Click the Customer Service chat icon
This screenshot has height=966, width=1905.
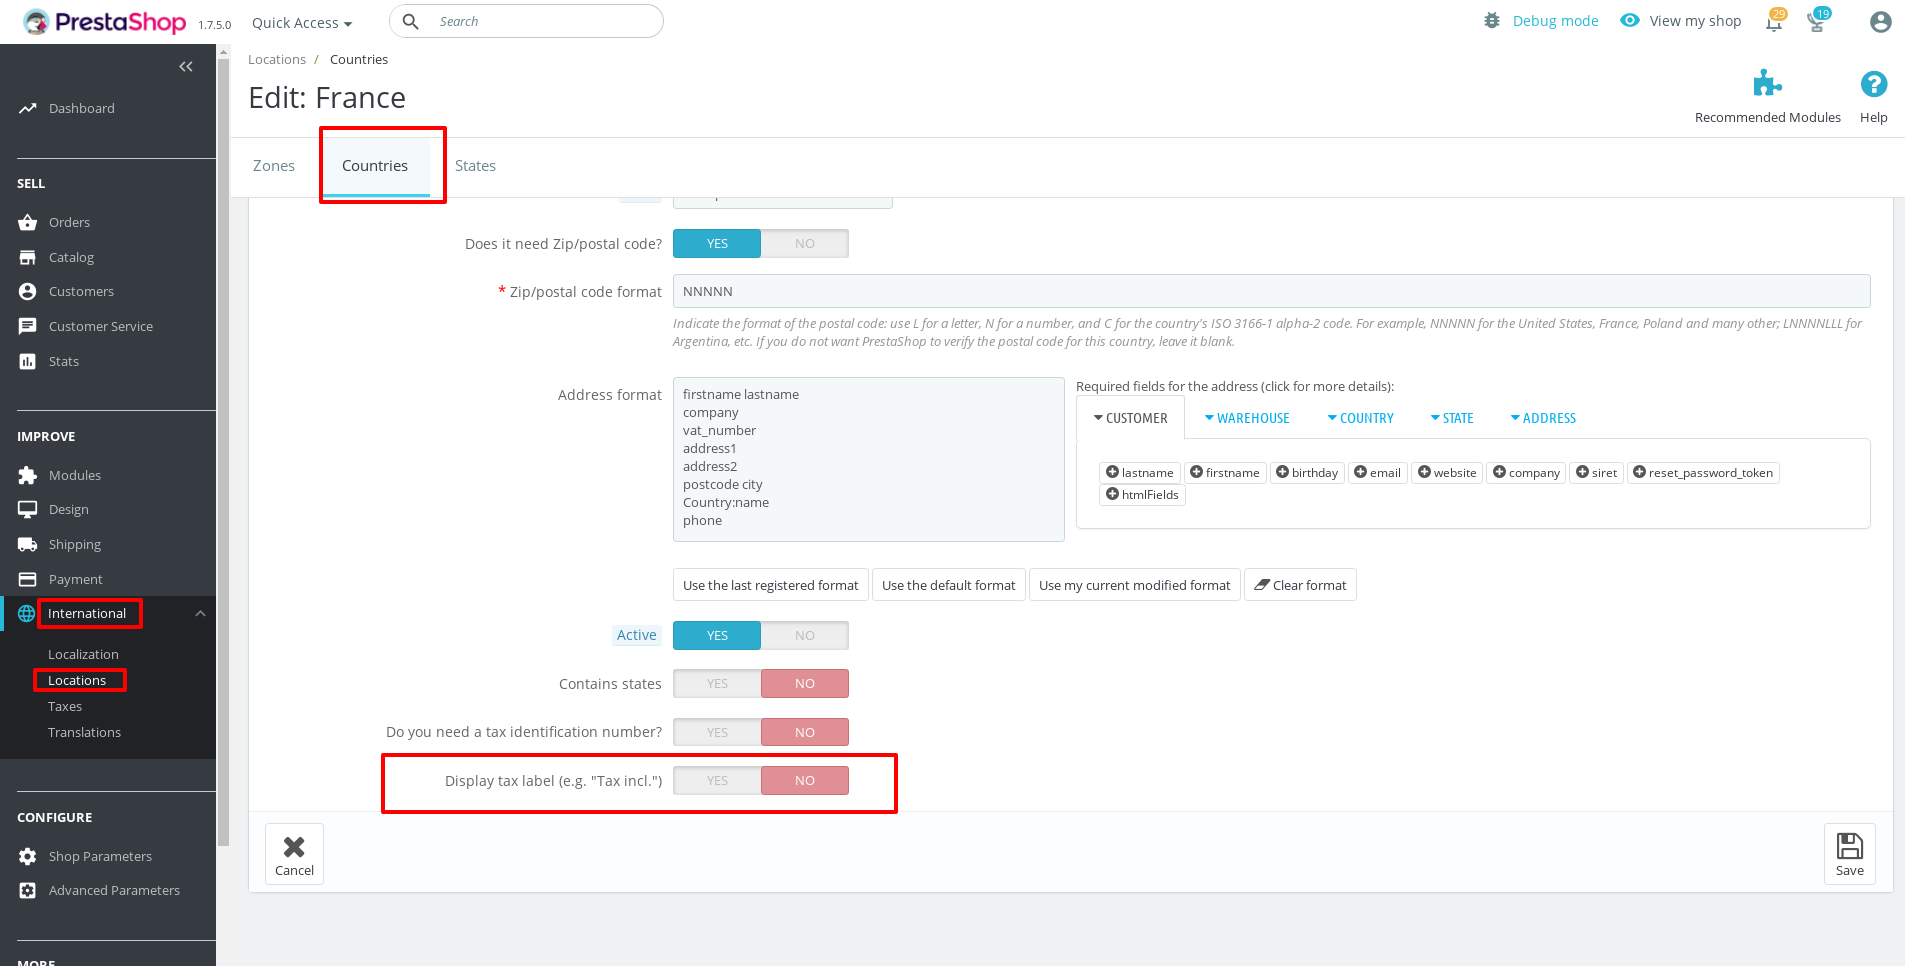[27, 326]
